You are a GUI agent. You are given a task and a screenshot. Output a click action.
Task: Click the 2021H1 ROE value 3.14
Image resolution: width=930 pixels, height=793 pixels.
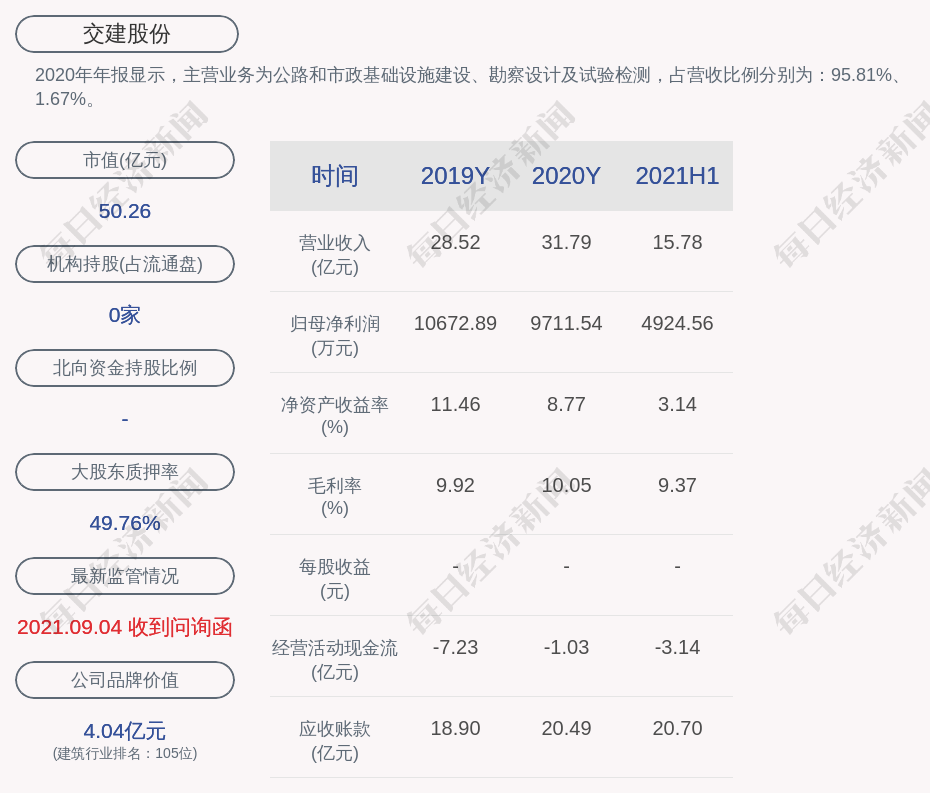tap(677, 405)
